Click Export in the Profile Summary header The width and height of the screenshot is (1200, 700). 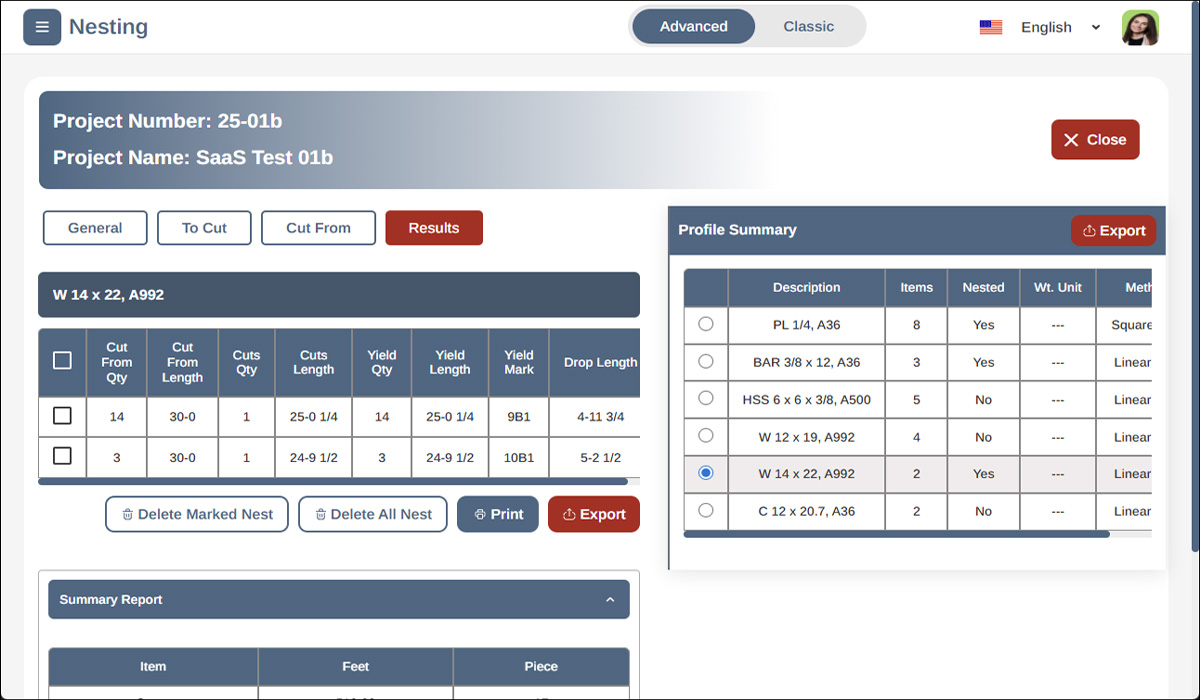coord(1113,230)
